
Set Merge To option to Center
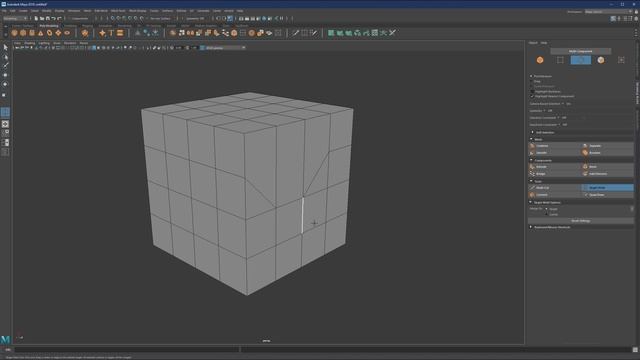pyautogui.click(x=547, y=214)
